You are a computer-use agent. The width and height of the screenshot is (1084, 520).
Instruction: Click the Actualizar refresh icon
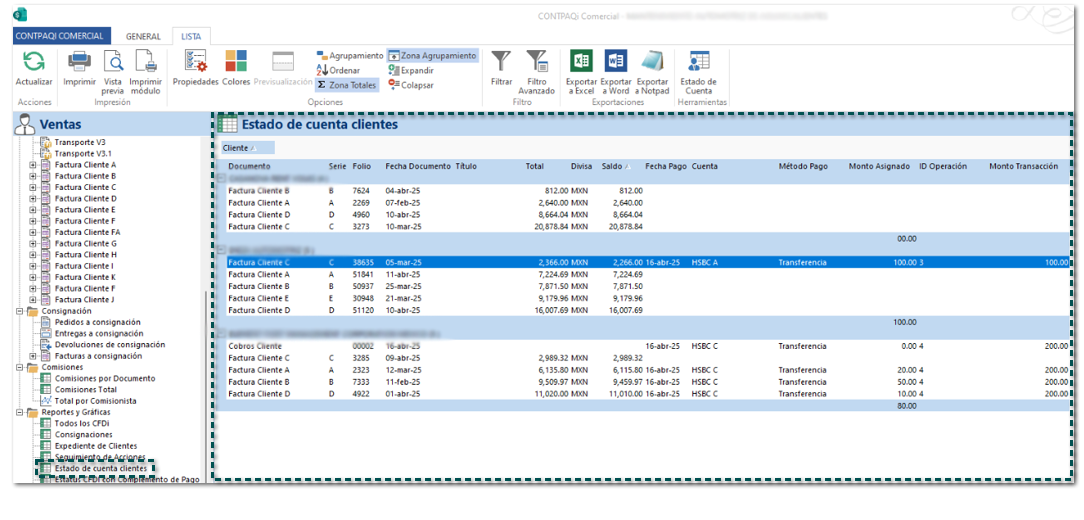(34, 62)
